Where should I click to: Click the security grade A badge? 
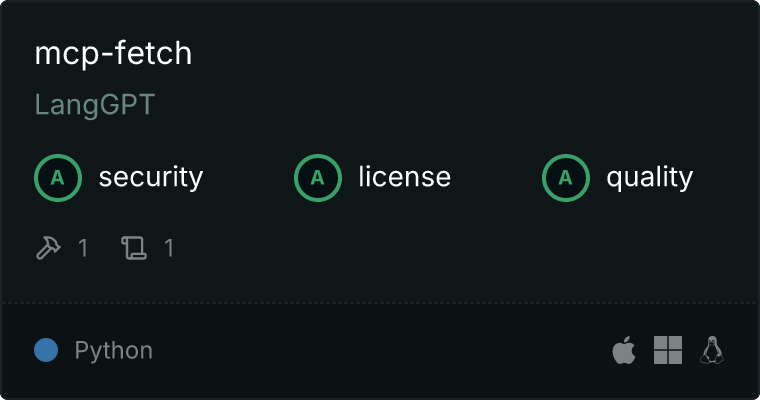[58, 177]
